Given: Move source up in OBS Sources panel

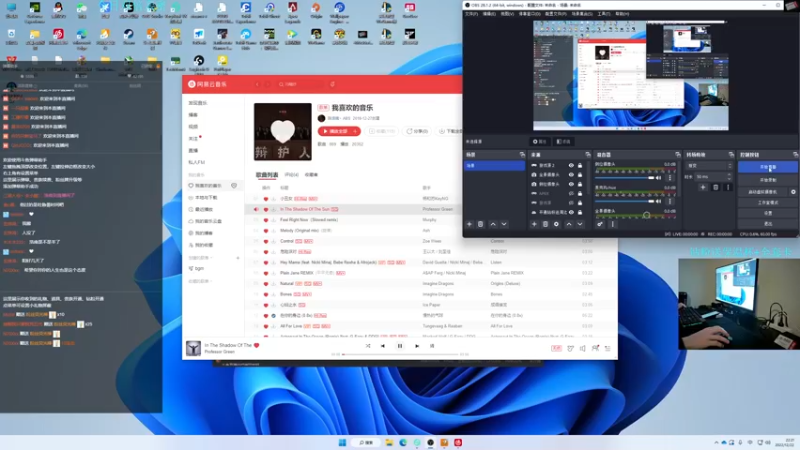Looking at the screenshot, I should coord(569,224).
